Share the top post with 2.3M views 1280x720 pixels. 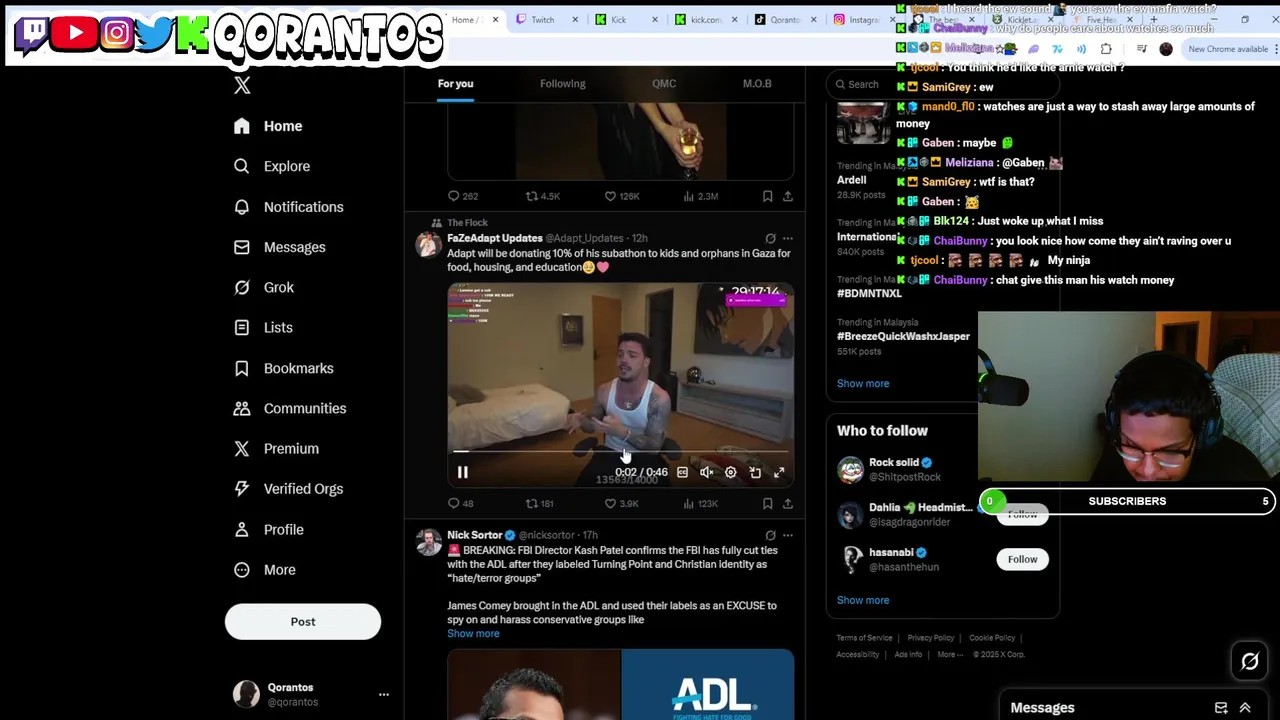pos(788,196)
